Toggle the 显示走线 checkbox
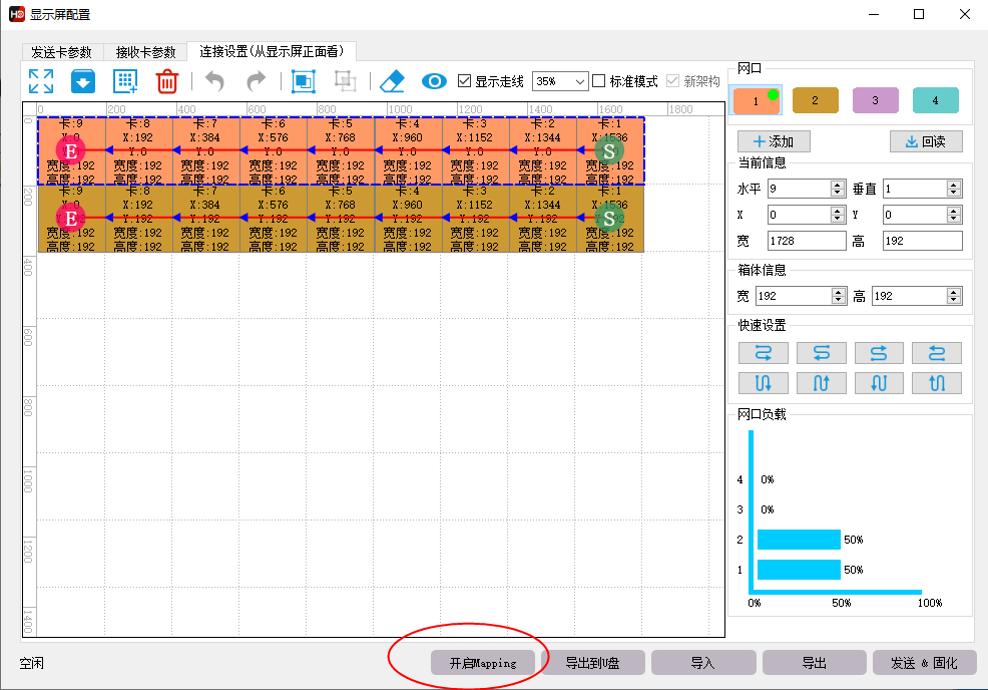The height and width of the screenshot is (690, 988). 466,81
